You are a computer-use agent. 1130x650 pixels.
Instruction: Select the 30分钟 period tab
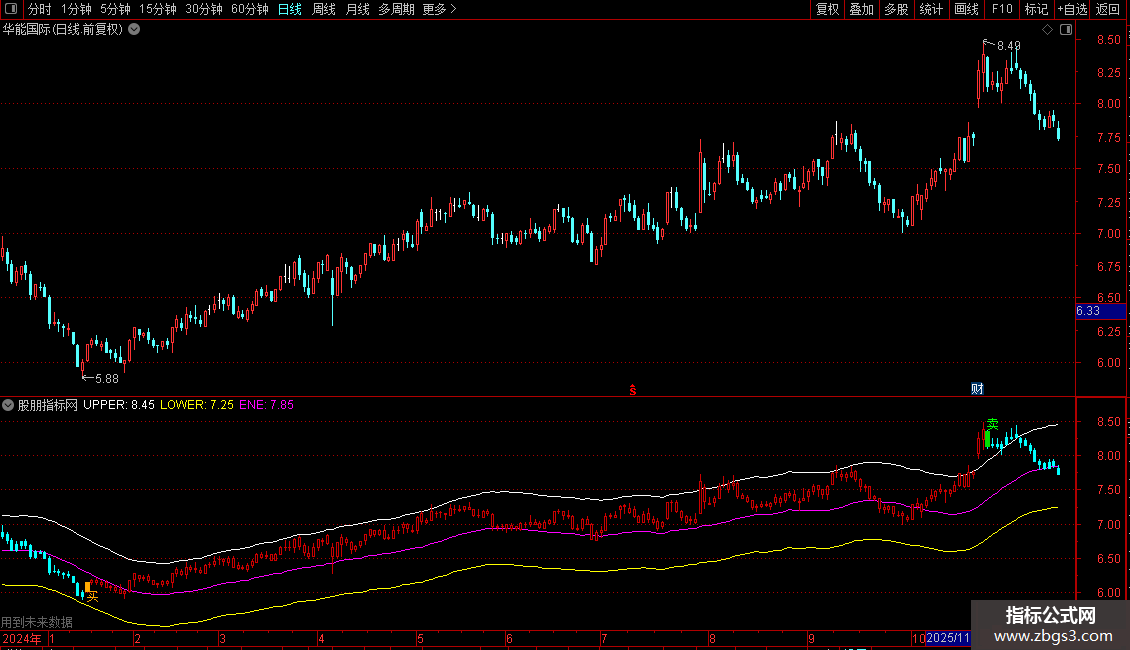pyautogui.click(x=204, y=9)
